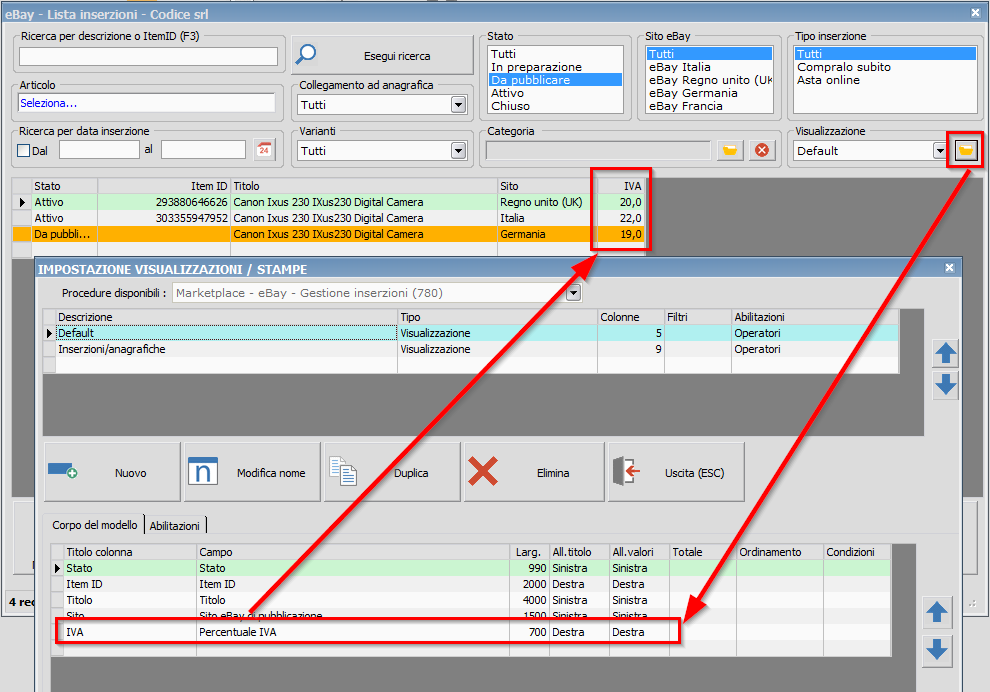
Task: Select Tutti in the Stato list
Action: click(x=555, y=54)
